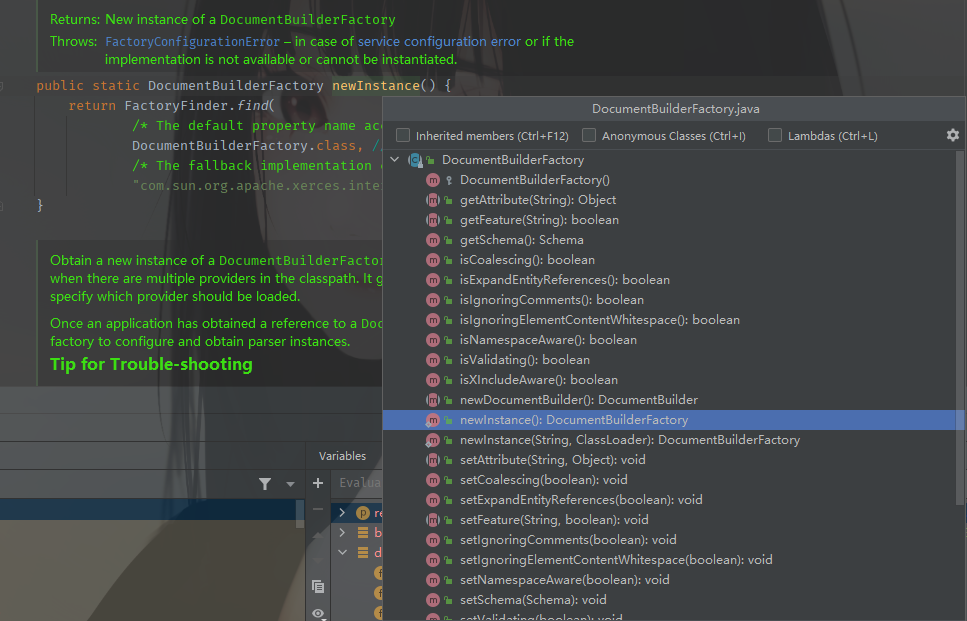The image size is (967, 621).
Task: Toggle the eye watches icon
Action: coord(318,614)
